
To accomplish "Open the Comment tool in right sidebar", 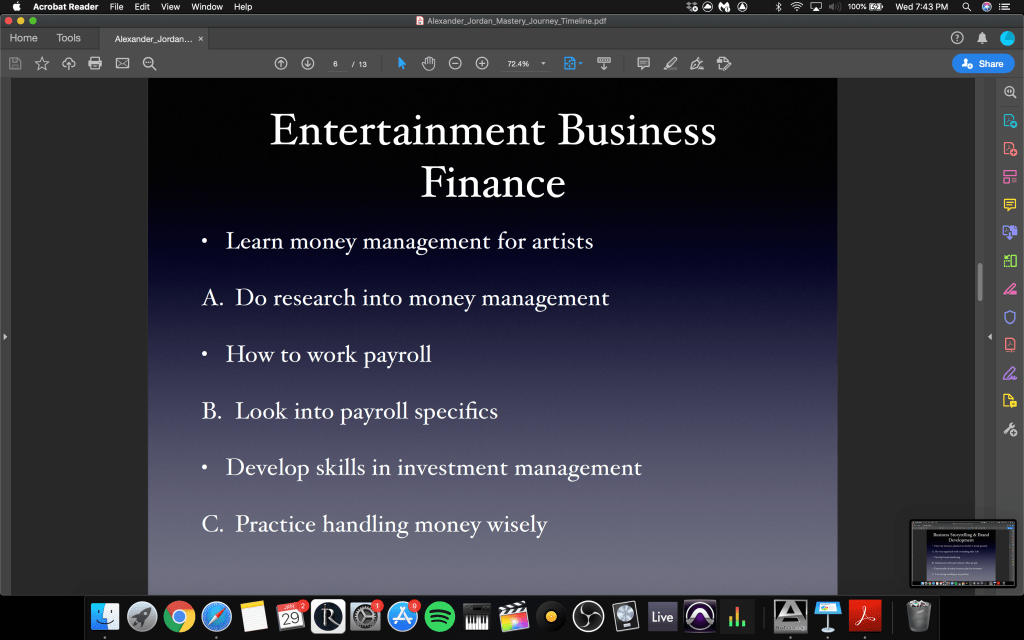I will (x=1010, y=205).
